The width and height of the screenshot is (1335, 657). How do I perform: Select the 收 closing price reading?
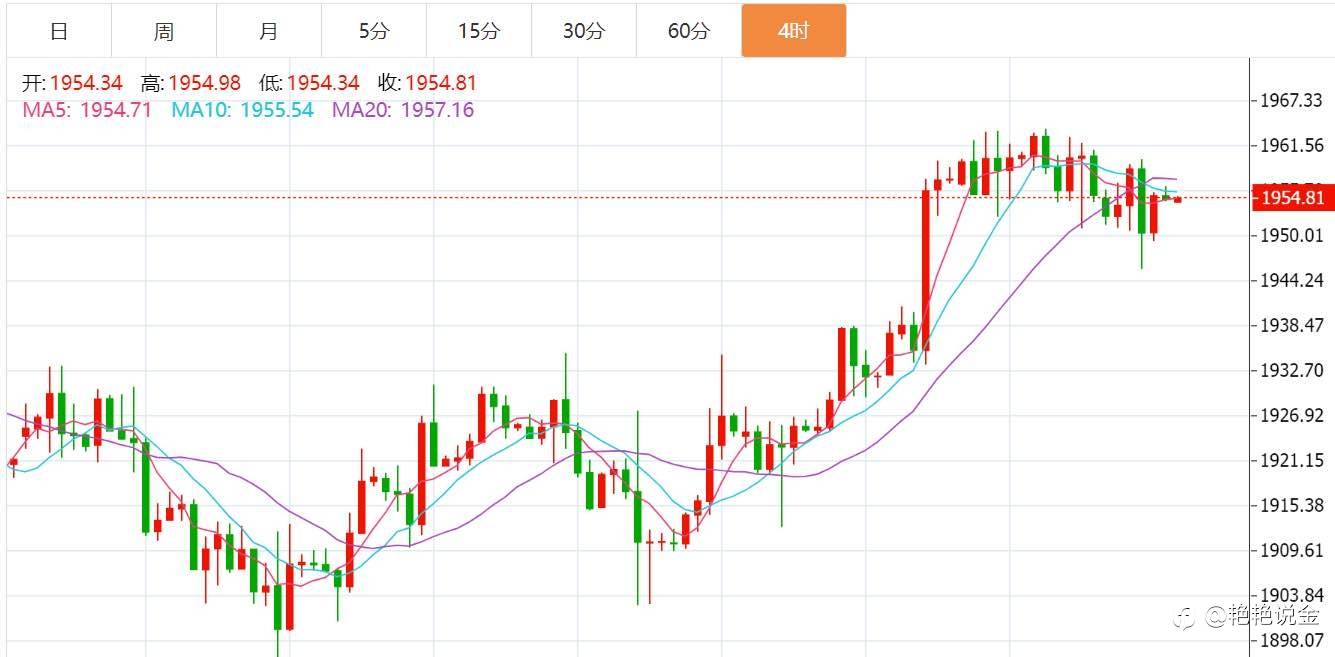tap(427, 84)
